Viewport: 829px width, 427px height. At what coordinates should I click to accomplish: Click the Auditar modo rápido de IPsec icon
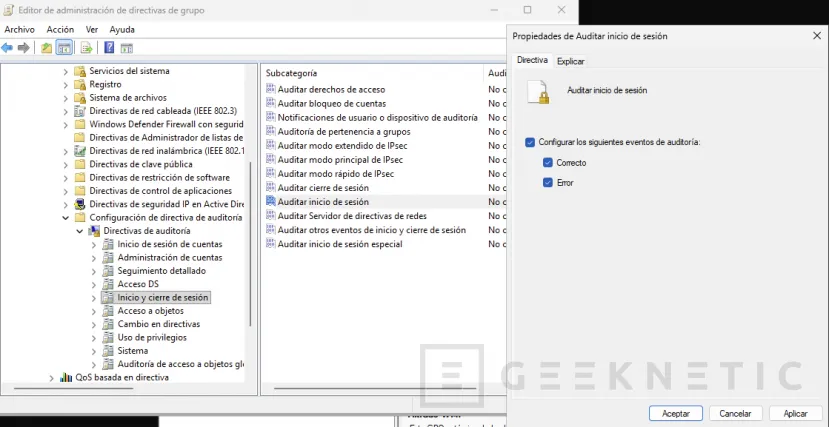pos(271,173)
